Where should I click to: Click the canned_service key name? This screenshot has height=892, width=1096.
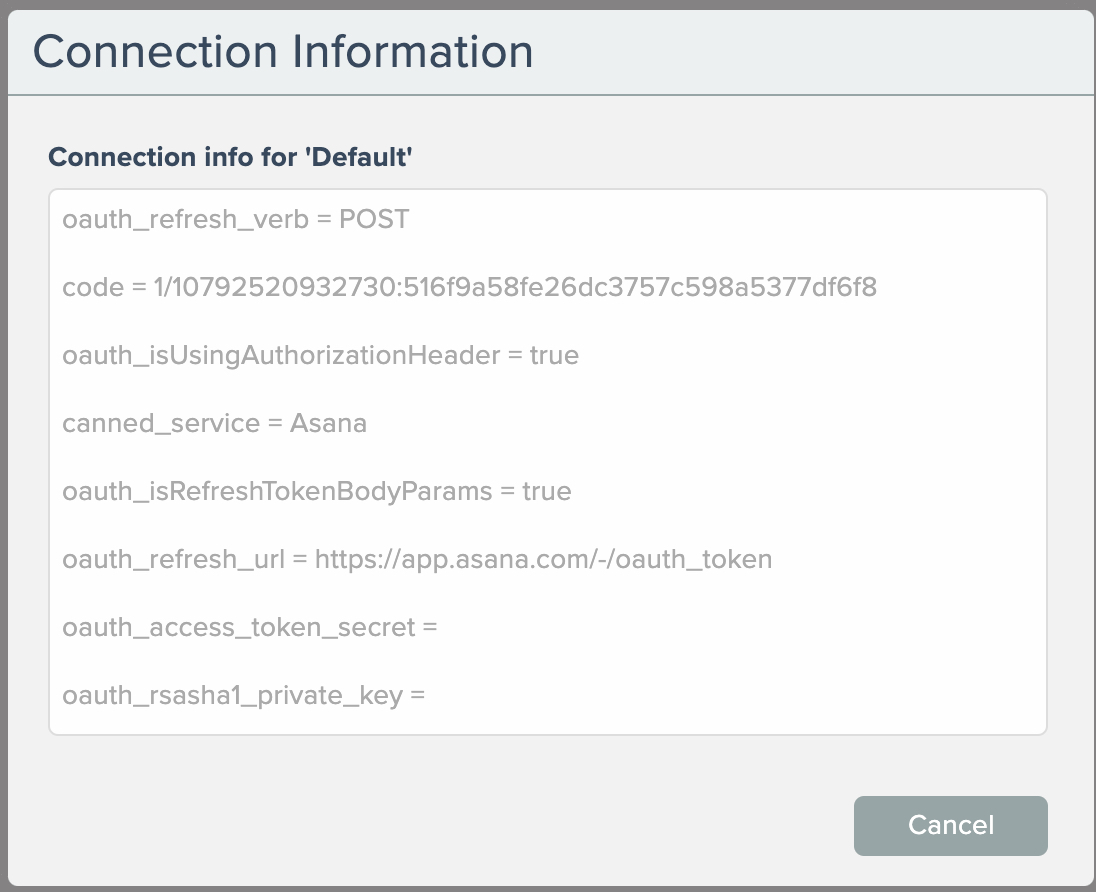(161, 423)
